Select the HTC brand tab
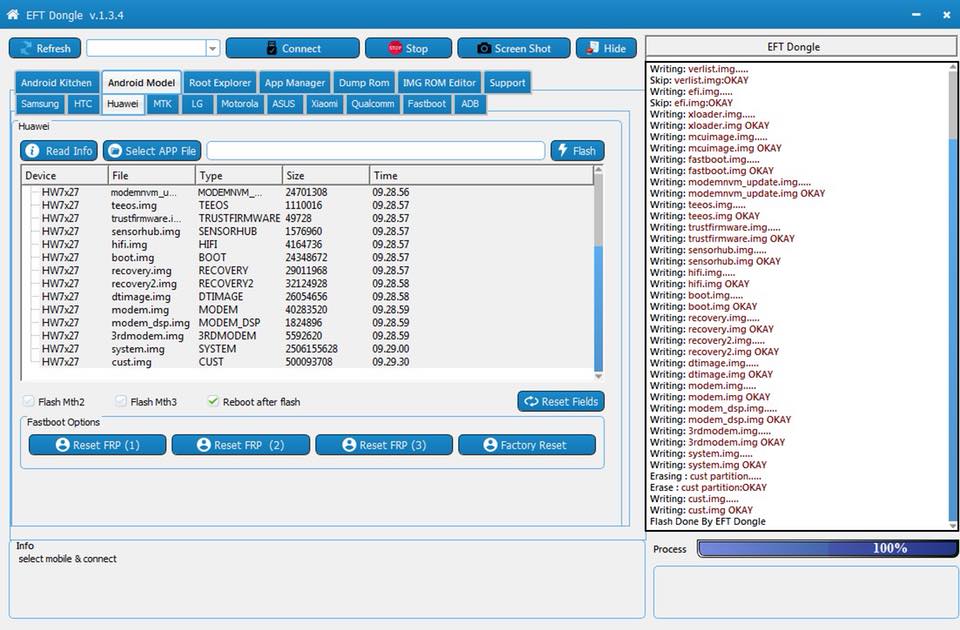 tap(83, 103)
